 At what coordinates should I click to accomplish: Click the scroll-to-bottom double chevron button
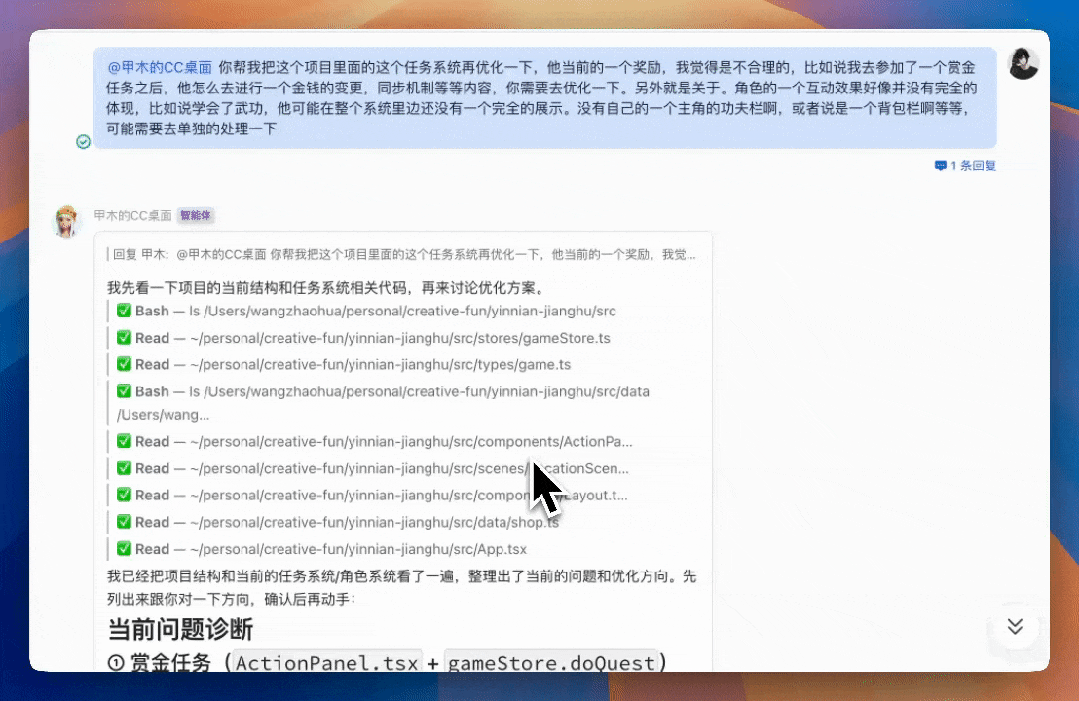click(x=1015, y=626)
